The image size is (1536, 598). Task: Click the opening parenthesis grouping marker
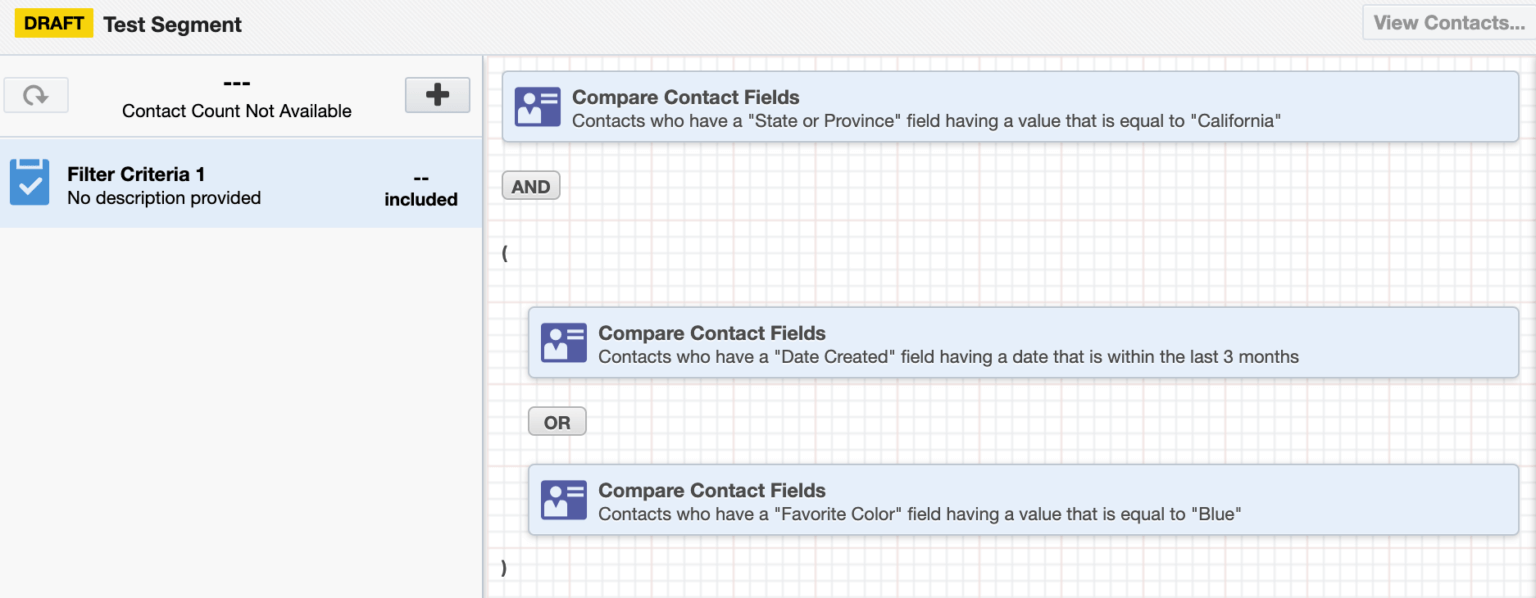tap(504, 253)
